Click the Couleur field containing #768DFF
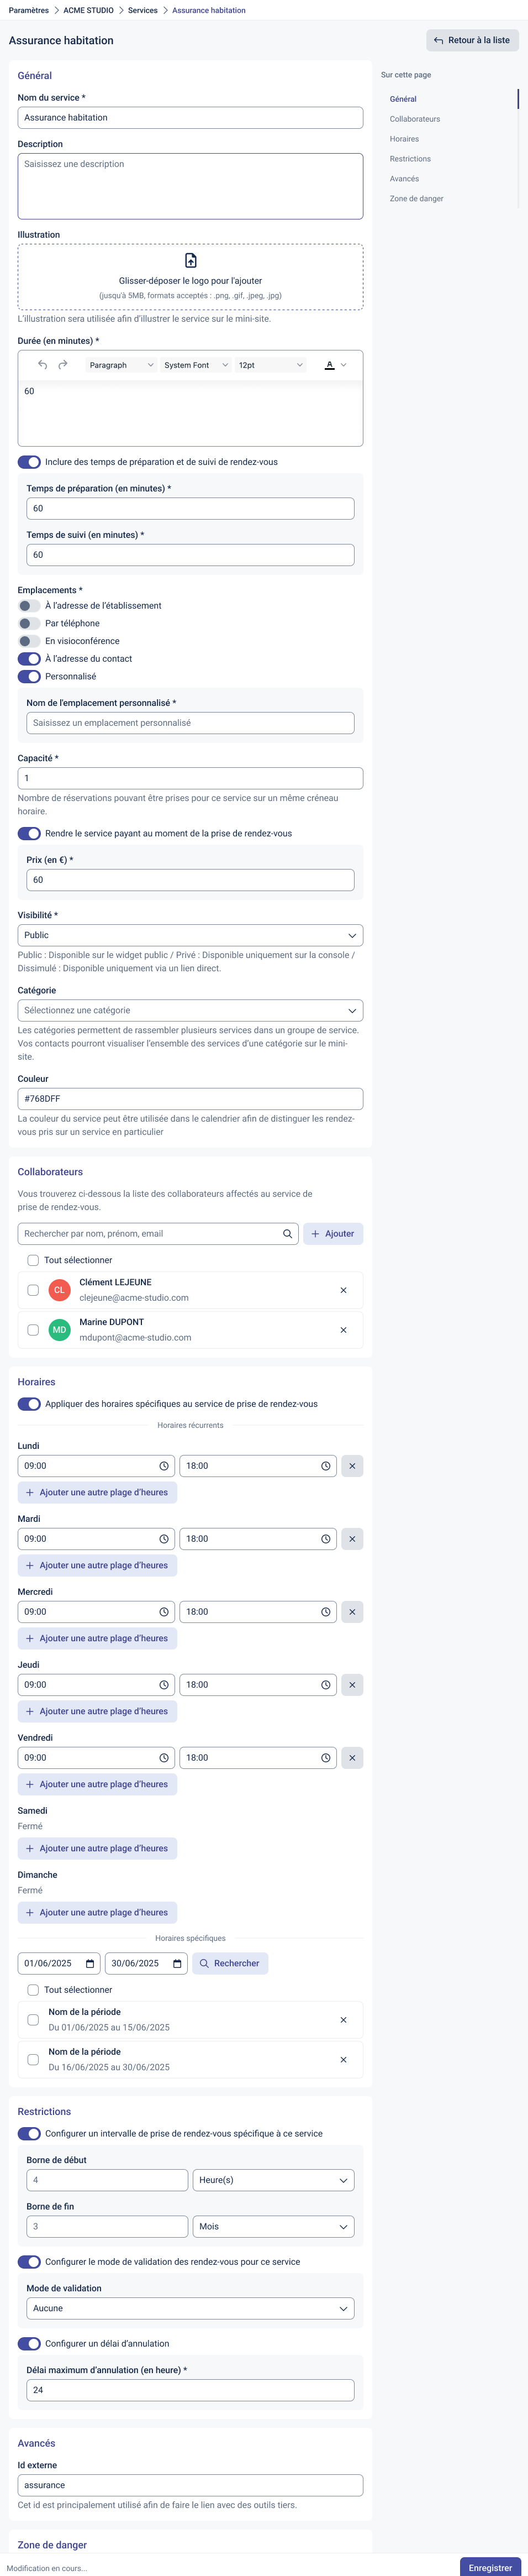This screenshot has height=2576, width=528. click(190, 1098)
